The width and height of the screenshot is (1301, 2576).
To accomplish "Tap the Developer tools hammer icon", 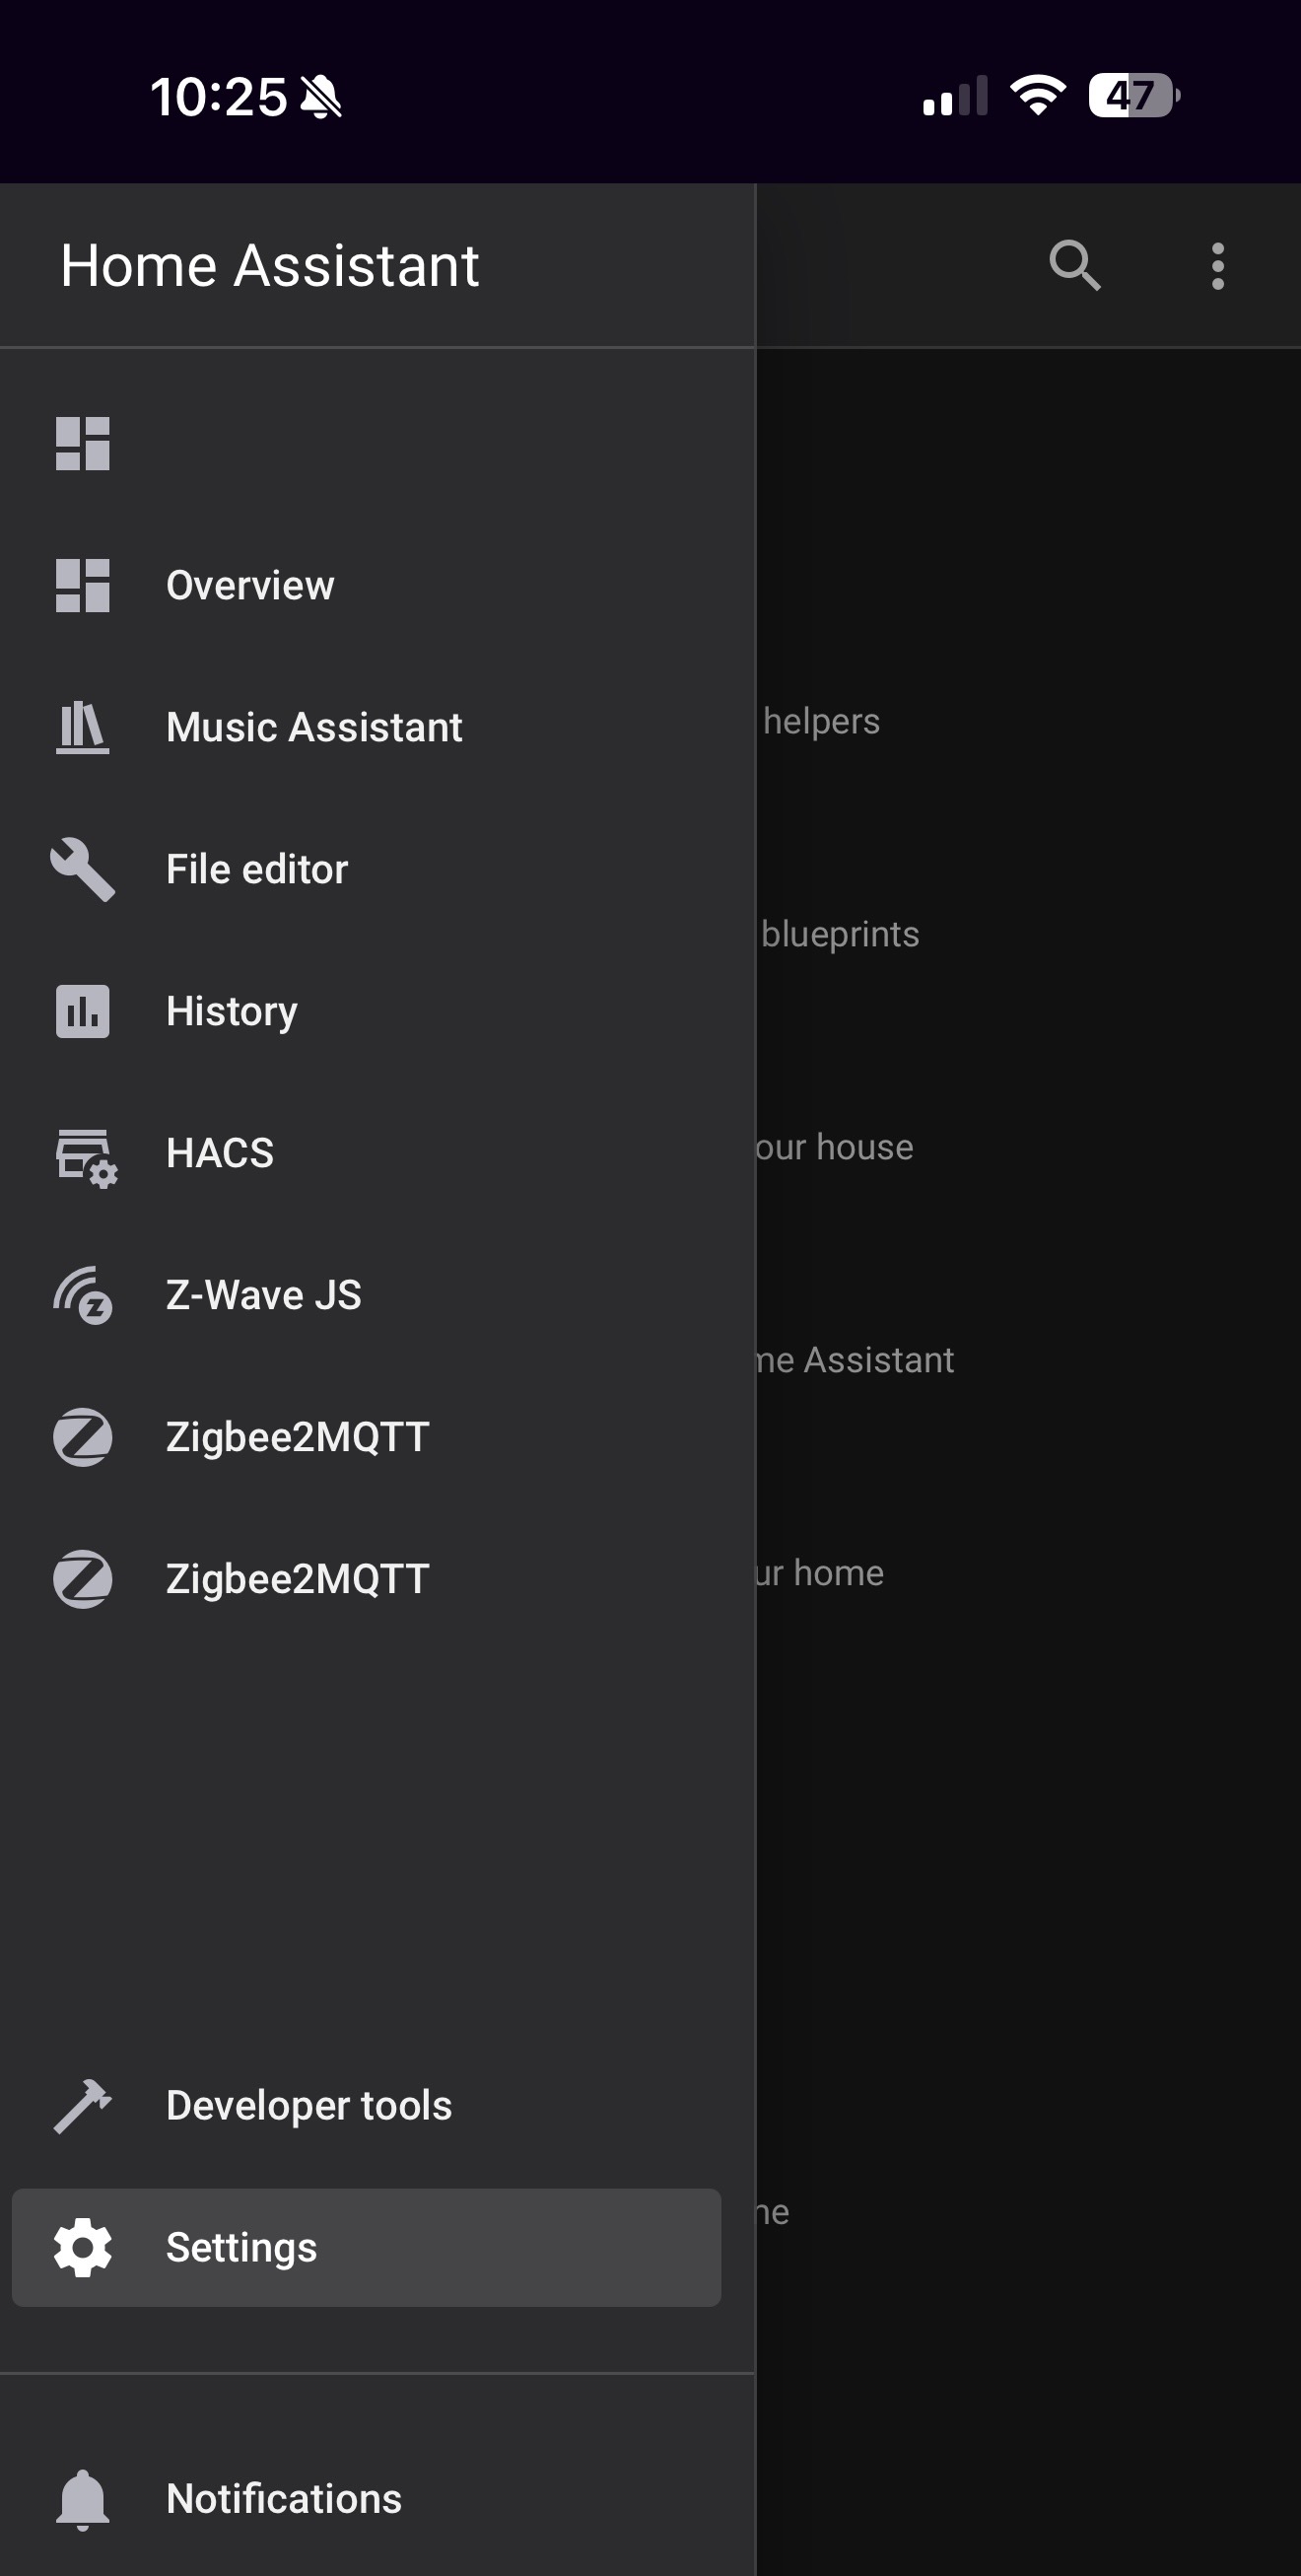I will click(x=83, y=2105).
